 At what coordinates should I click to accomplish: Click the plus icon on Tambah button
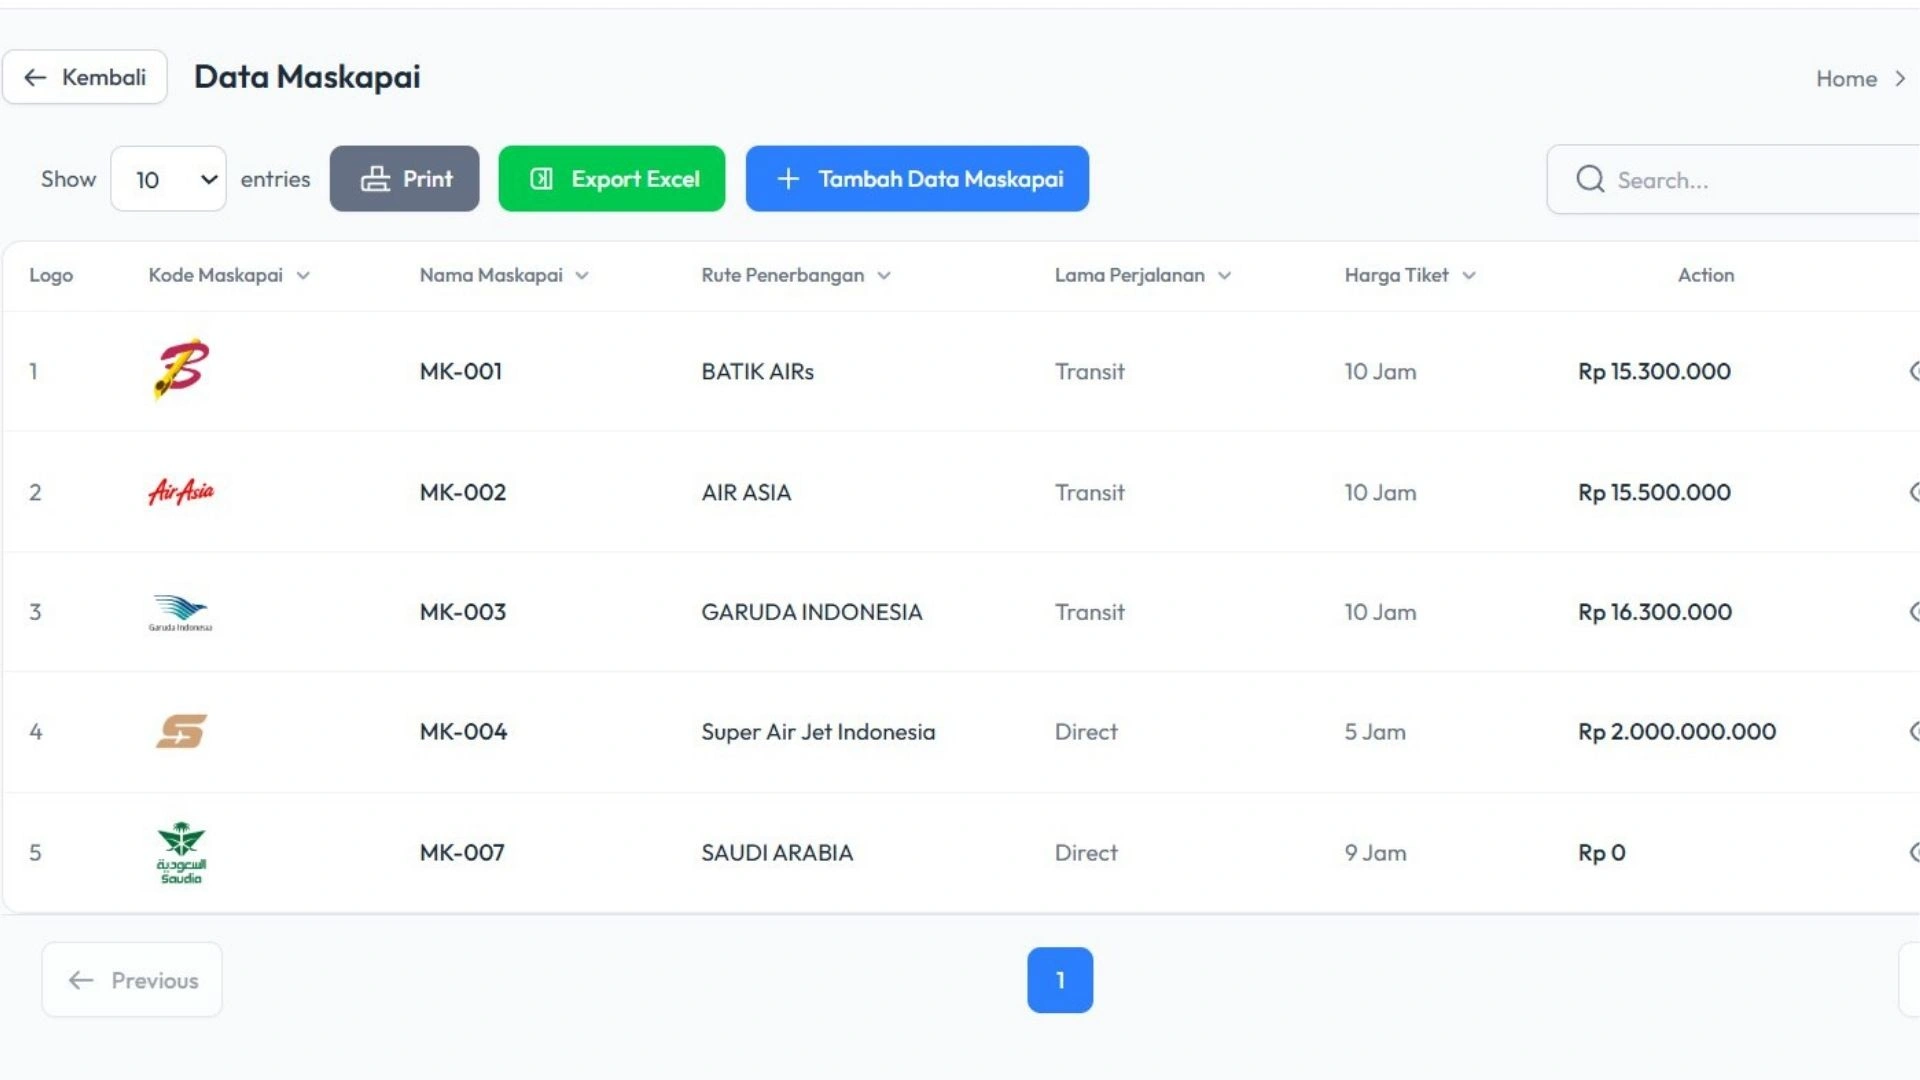788,179
